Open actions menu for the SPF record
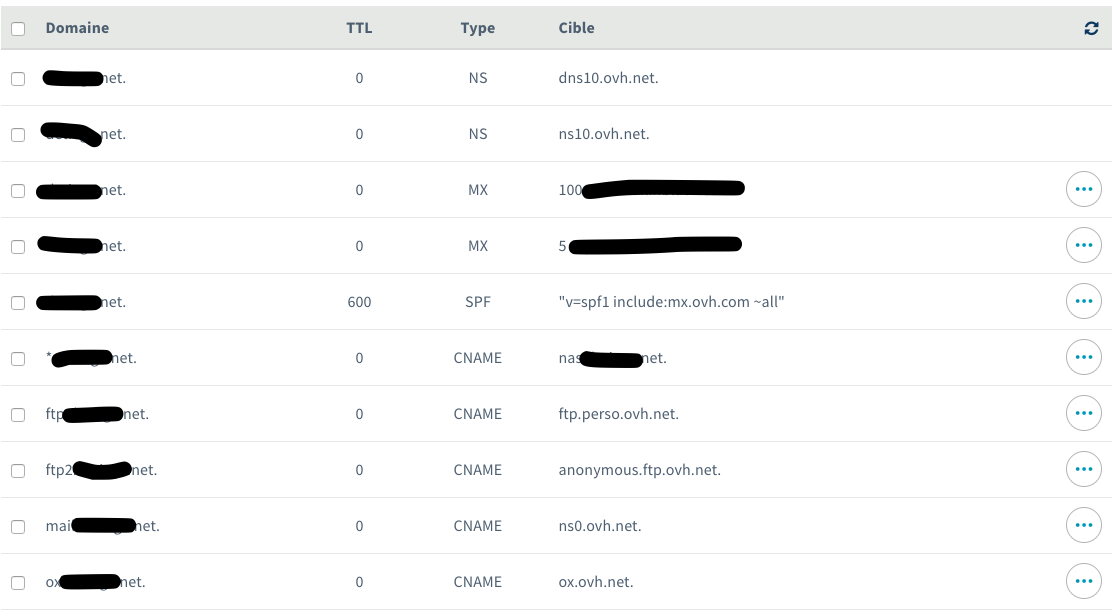The image size is (1116, 610). click(x=1084, y=301)
